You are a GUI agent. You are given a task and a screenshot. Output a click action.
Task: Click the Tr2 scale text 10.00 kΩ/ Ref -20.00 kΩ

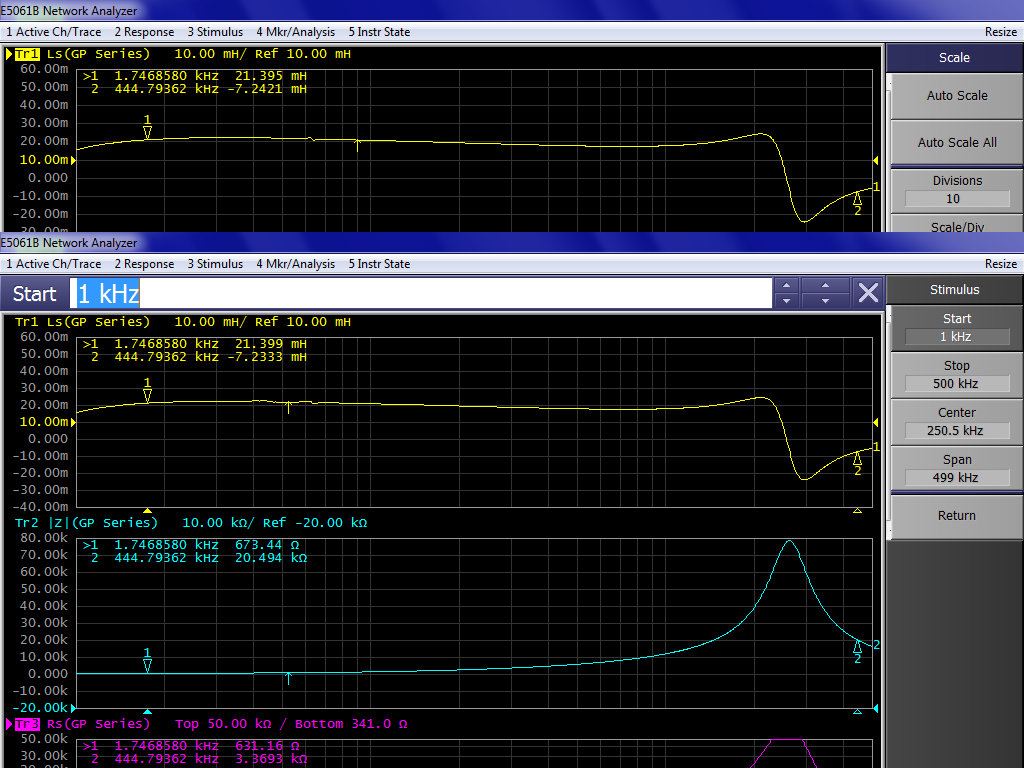[x=274, y=523]
